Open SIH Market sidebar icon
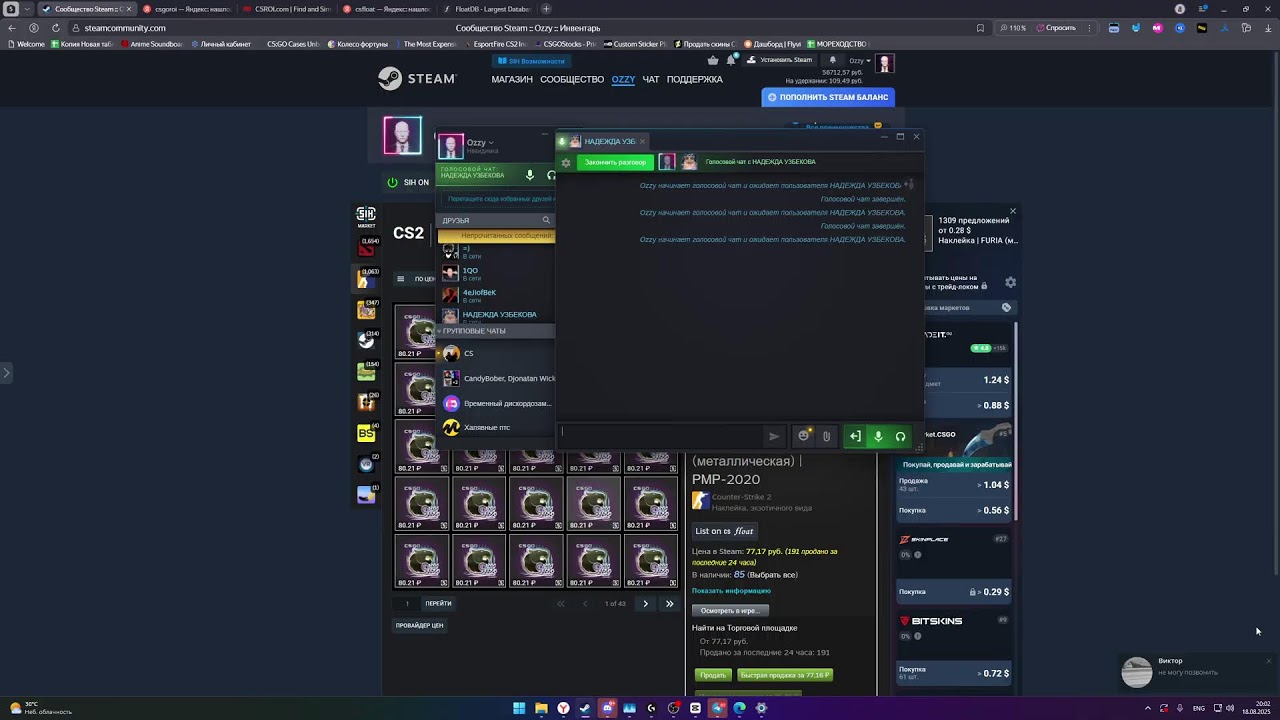Image resolution: width=1280 pixels, height=720 pixels. (366, 217)
